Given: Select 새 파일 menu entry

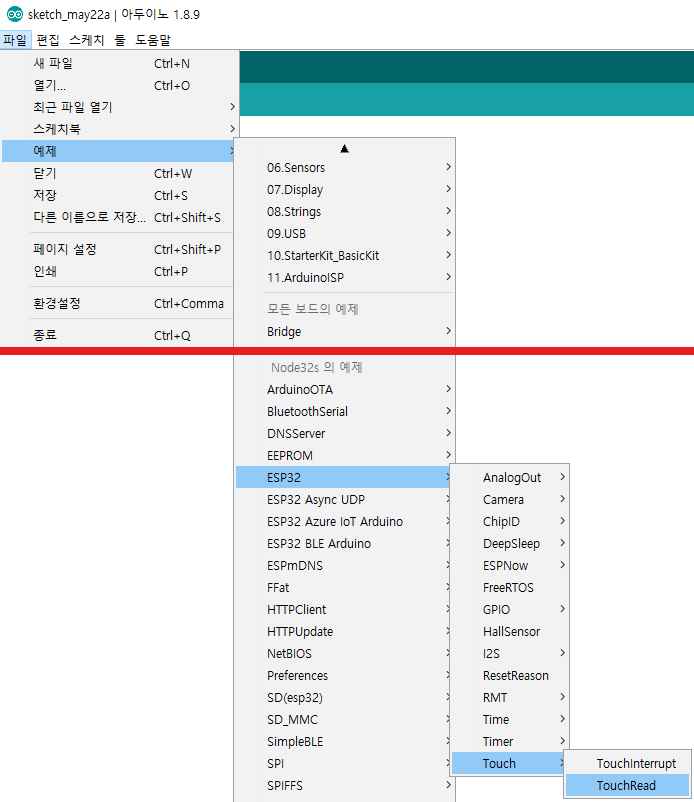Looking at the screenshot, I should click(x=120, y=63).
